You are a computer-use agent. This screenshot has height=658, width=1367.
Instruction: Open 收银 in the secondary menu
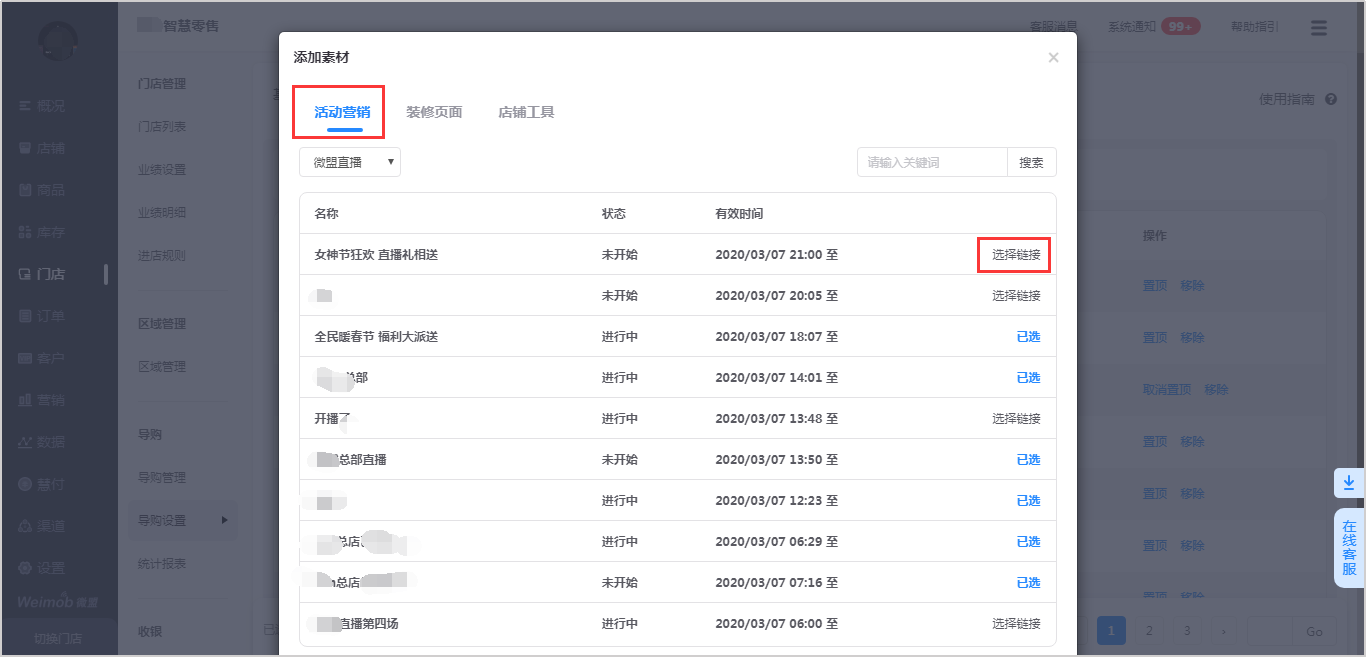point(150,632)
